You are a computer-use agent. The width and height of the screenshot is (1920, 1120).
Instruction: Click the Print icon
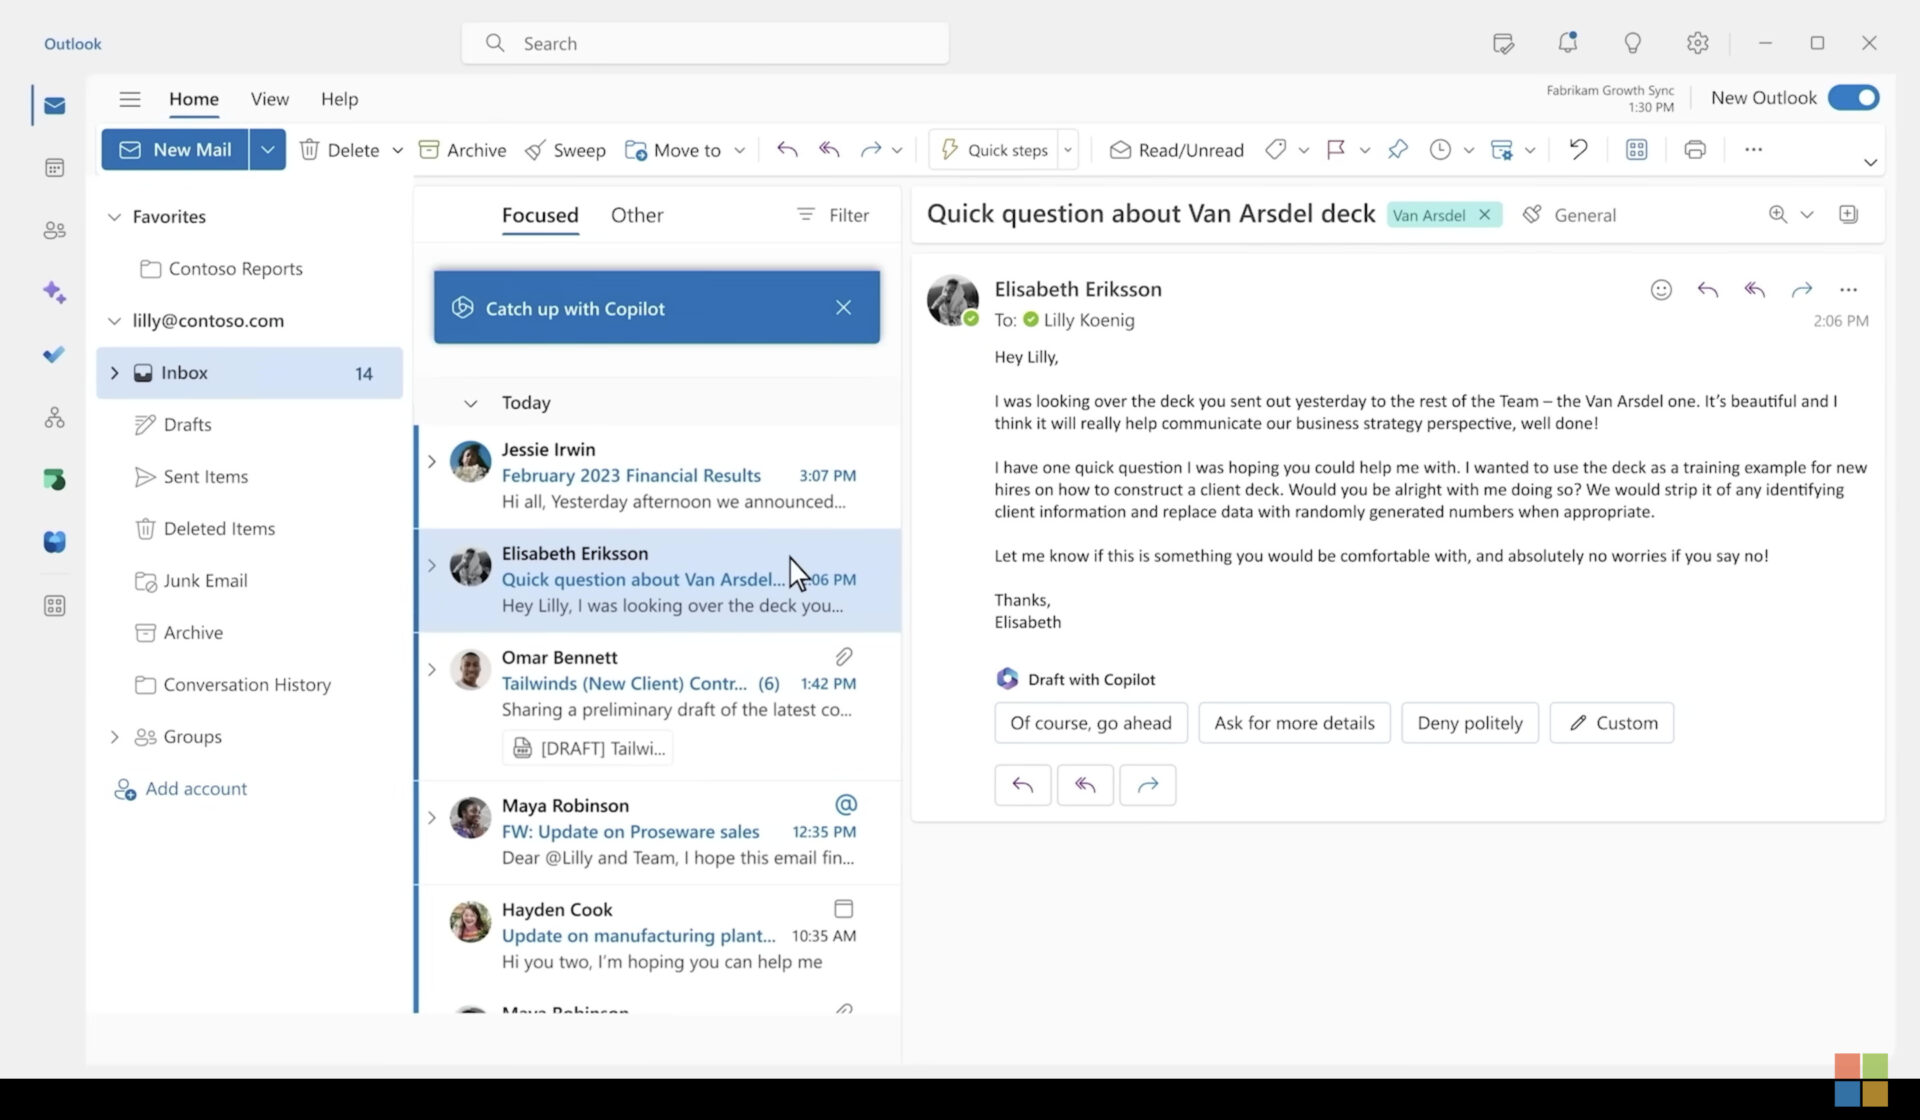click(x=1694, y=150)
